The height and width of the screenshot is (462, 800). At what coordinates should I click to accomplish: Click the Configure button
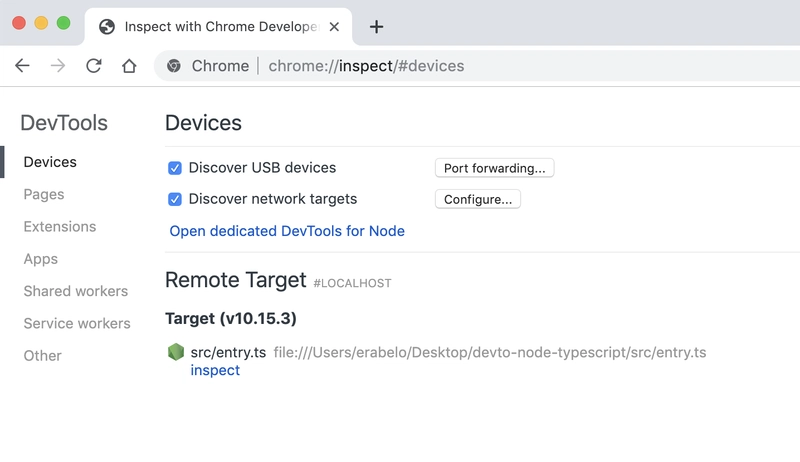478,199
